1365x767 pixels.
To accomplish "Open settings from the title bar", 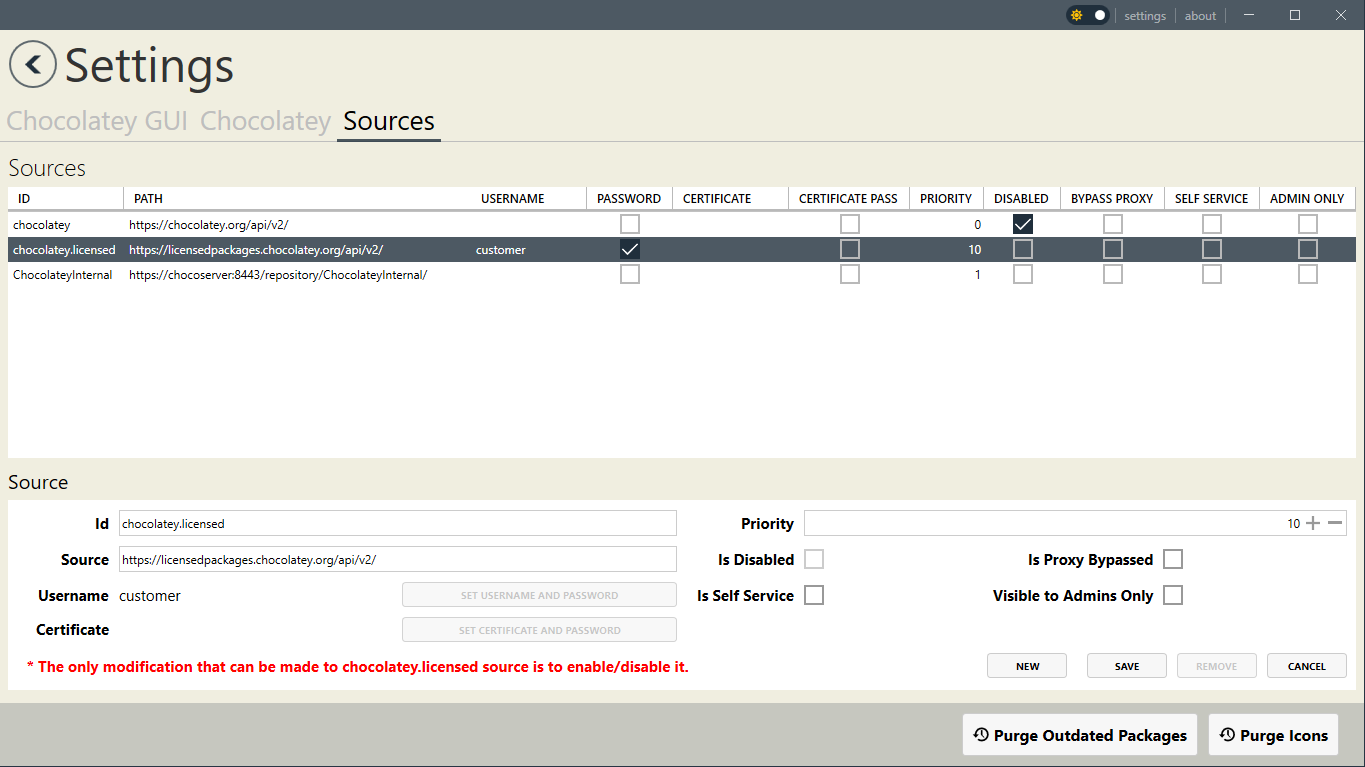I will point(1145,15).
